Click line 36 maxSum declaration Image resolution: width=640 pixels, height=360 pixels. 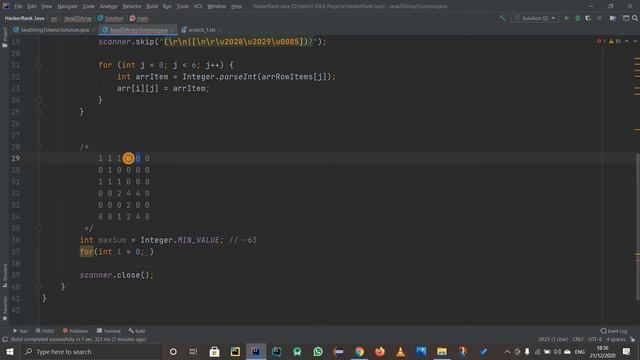(168, 240)
